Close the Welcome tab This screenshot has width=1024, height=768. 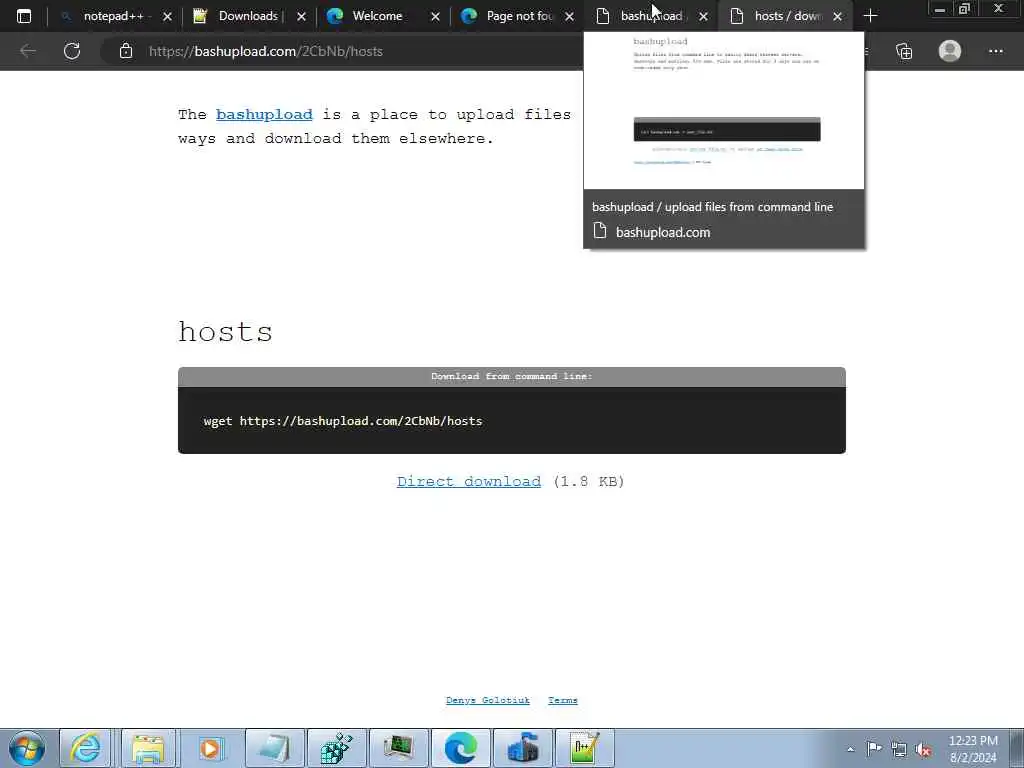[435, 16]
